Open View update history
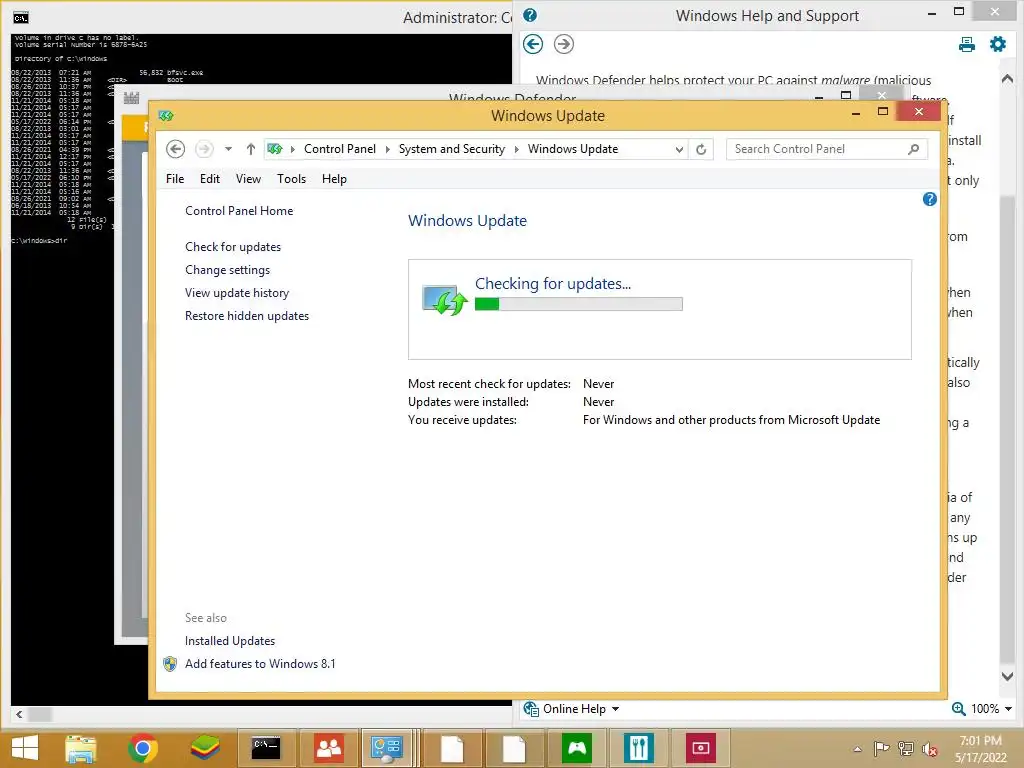Viewport: 1024px width, 768px height. click(237, 293)
